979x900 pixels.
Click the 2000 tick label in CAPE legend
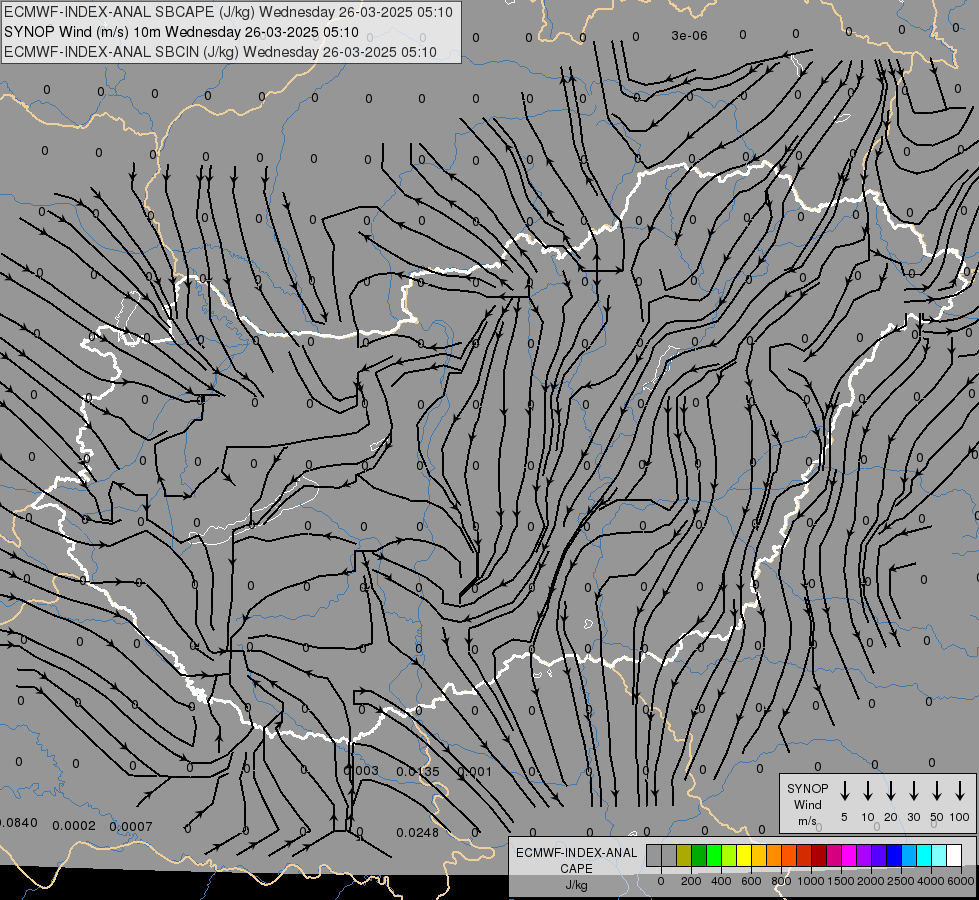[x=870, y=881]
